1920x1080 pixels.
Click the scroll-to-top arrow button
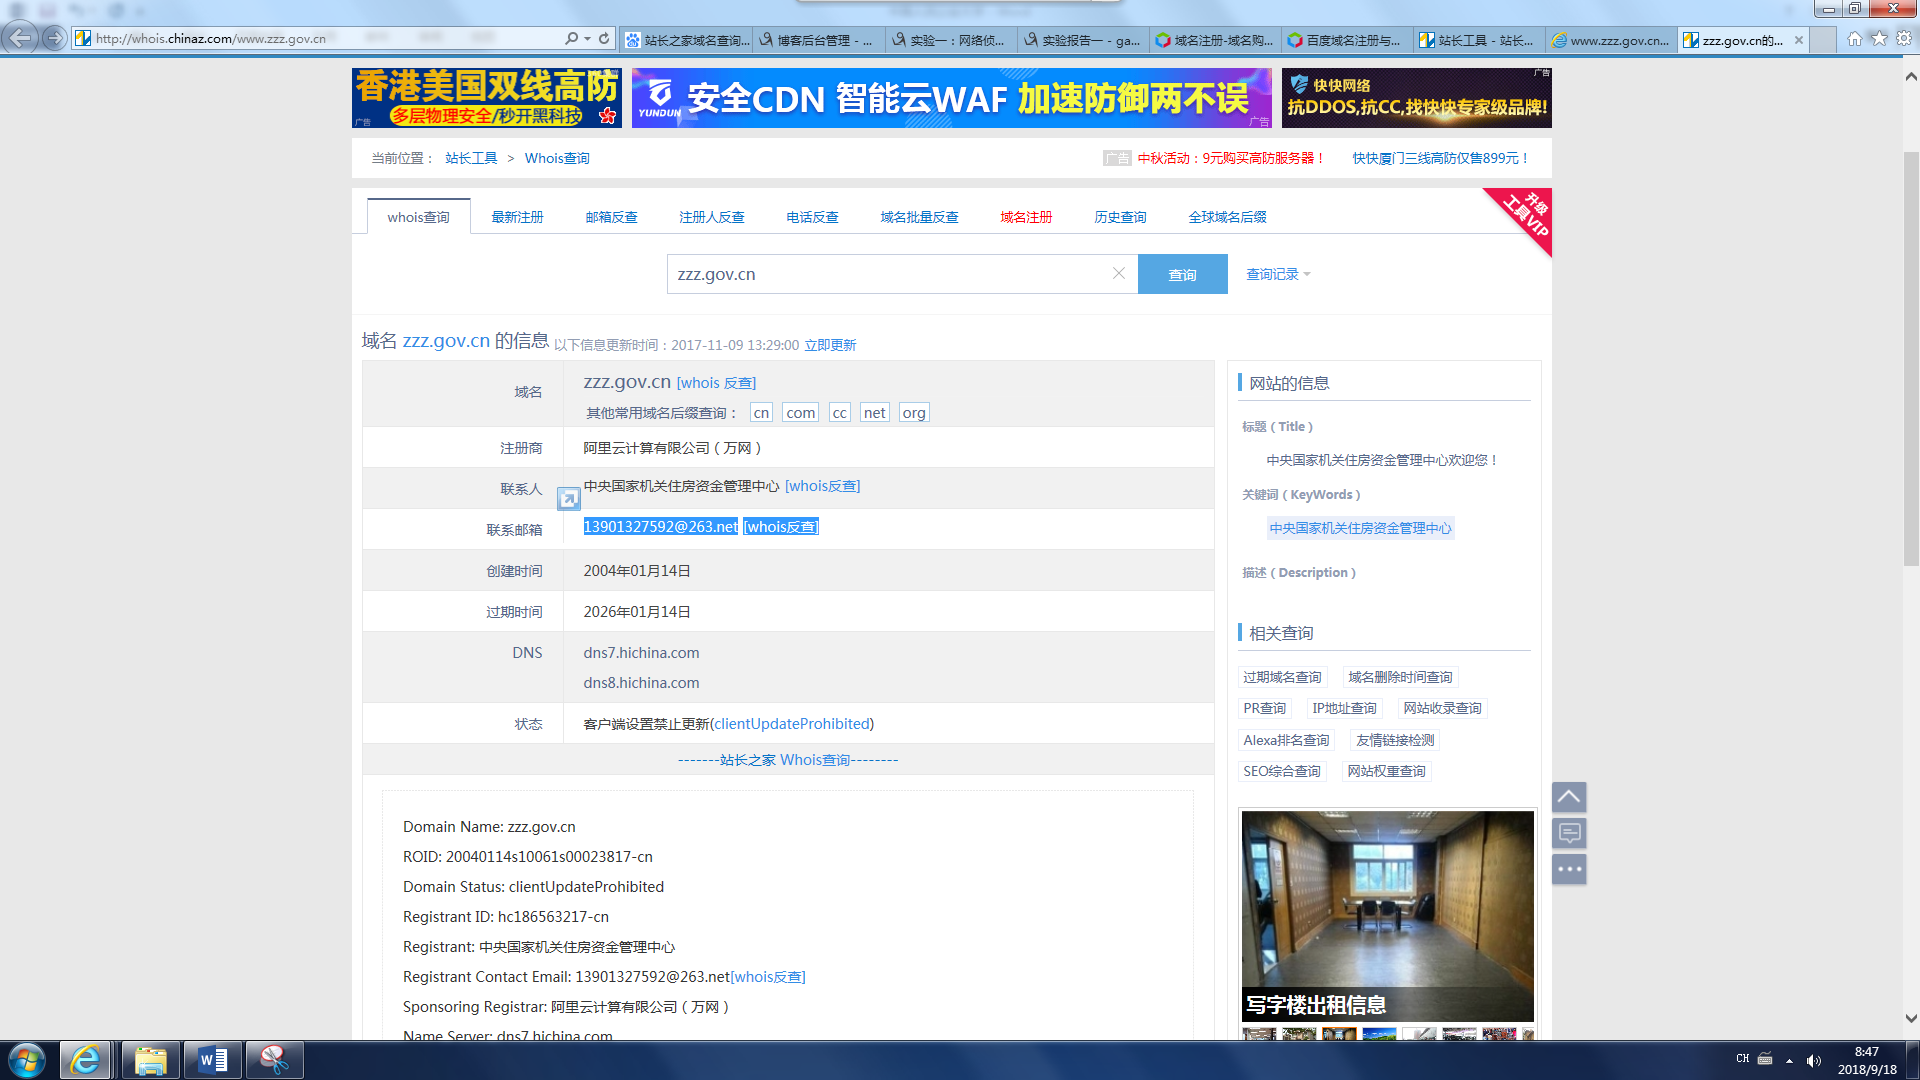coord(1568,797)
